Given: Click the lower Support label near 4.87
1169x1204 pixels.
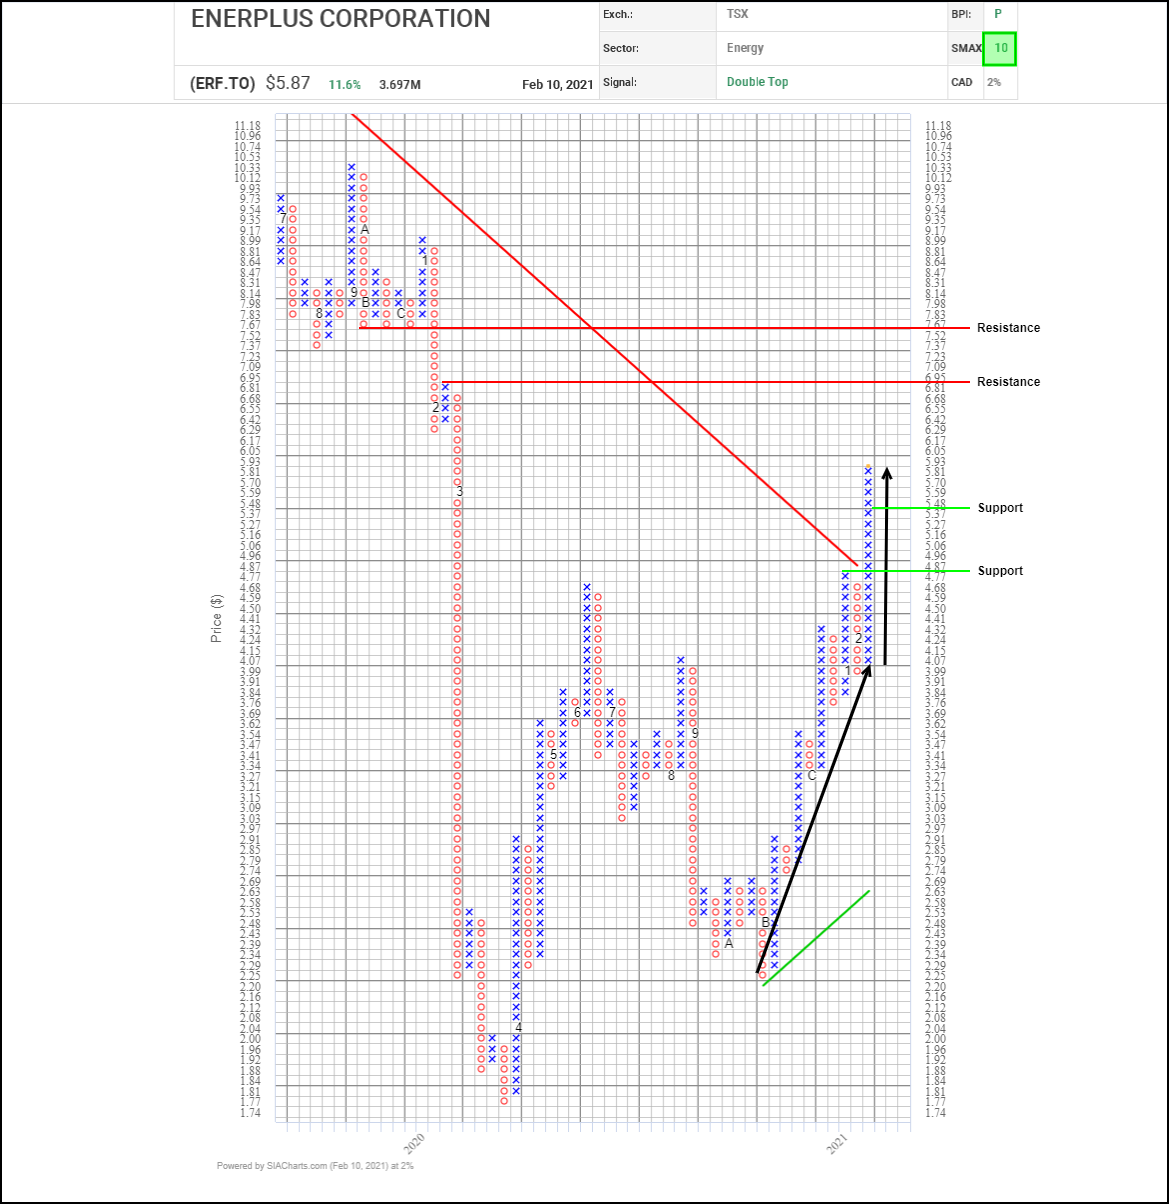Looking at the screenshot, I should [1000, 571].
